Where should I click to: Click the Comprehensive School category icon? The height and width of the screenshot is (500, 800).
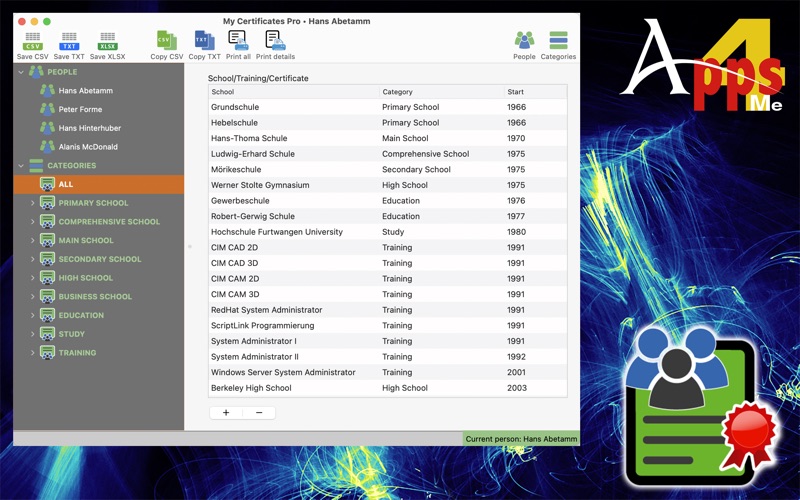click(x=47, y=222)
